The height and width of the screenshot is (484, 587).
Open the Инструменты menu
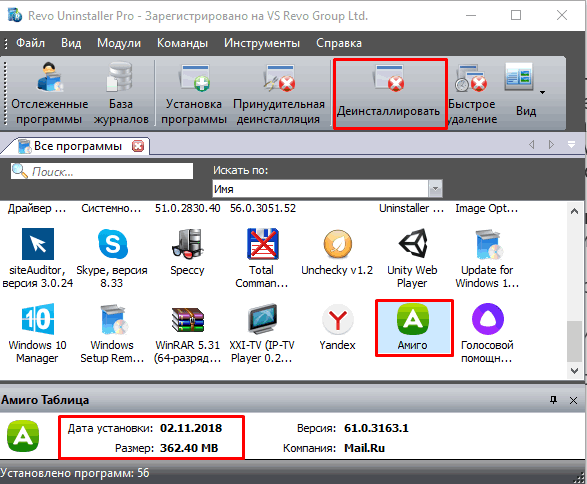pos(262,43)
